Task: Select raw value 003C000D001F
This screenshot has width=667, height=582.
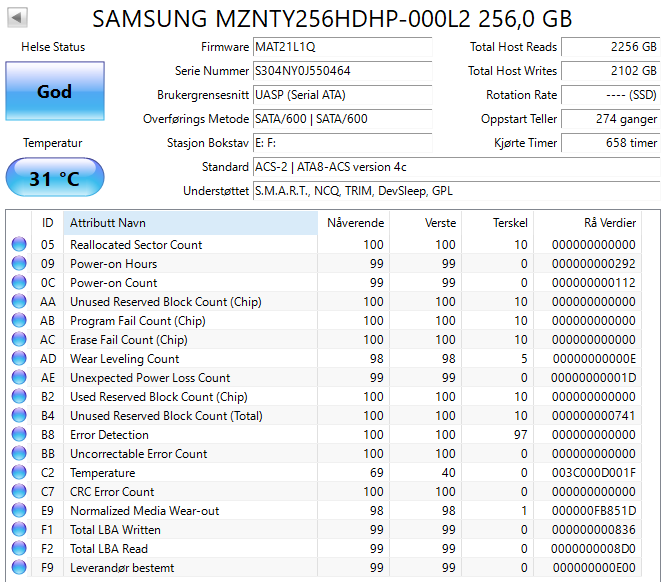Action: [x=593, y=473]
